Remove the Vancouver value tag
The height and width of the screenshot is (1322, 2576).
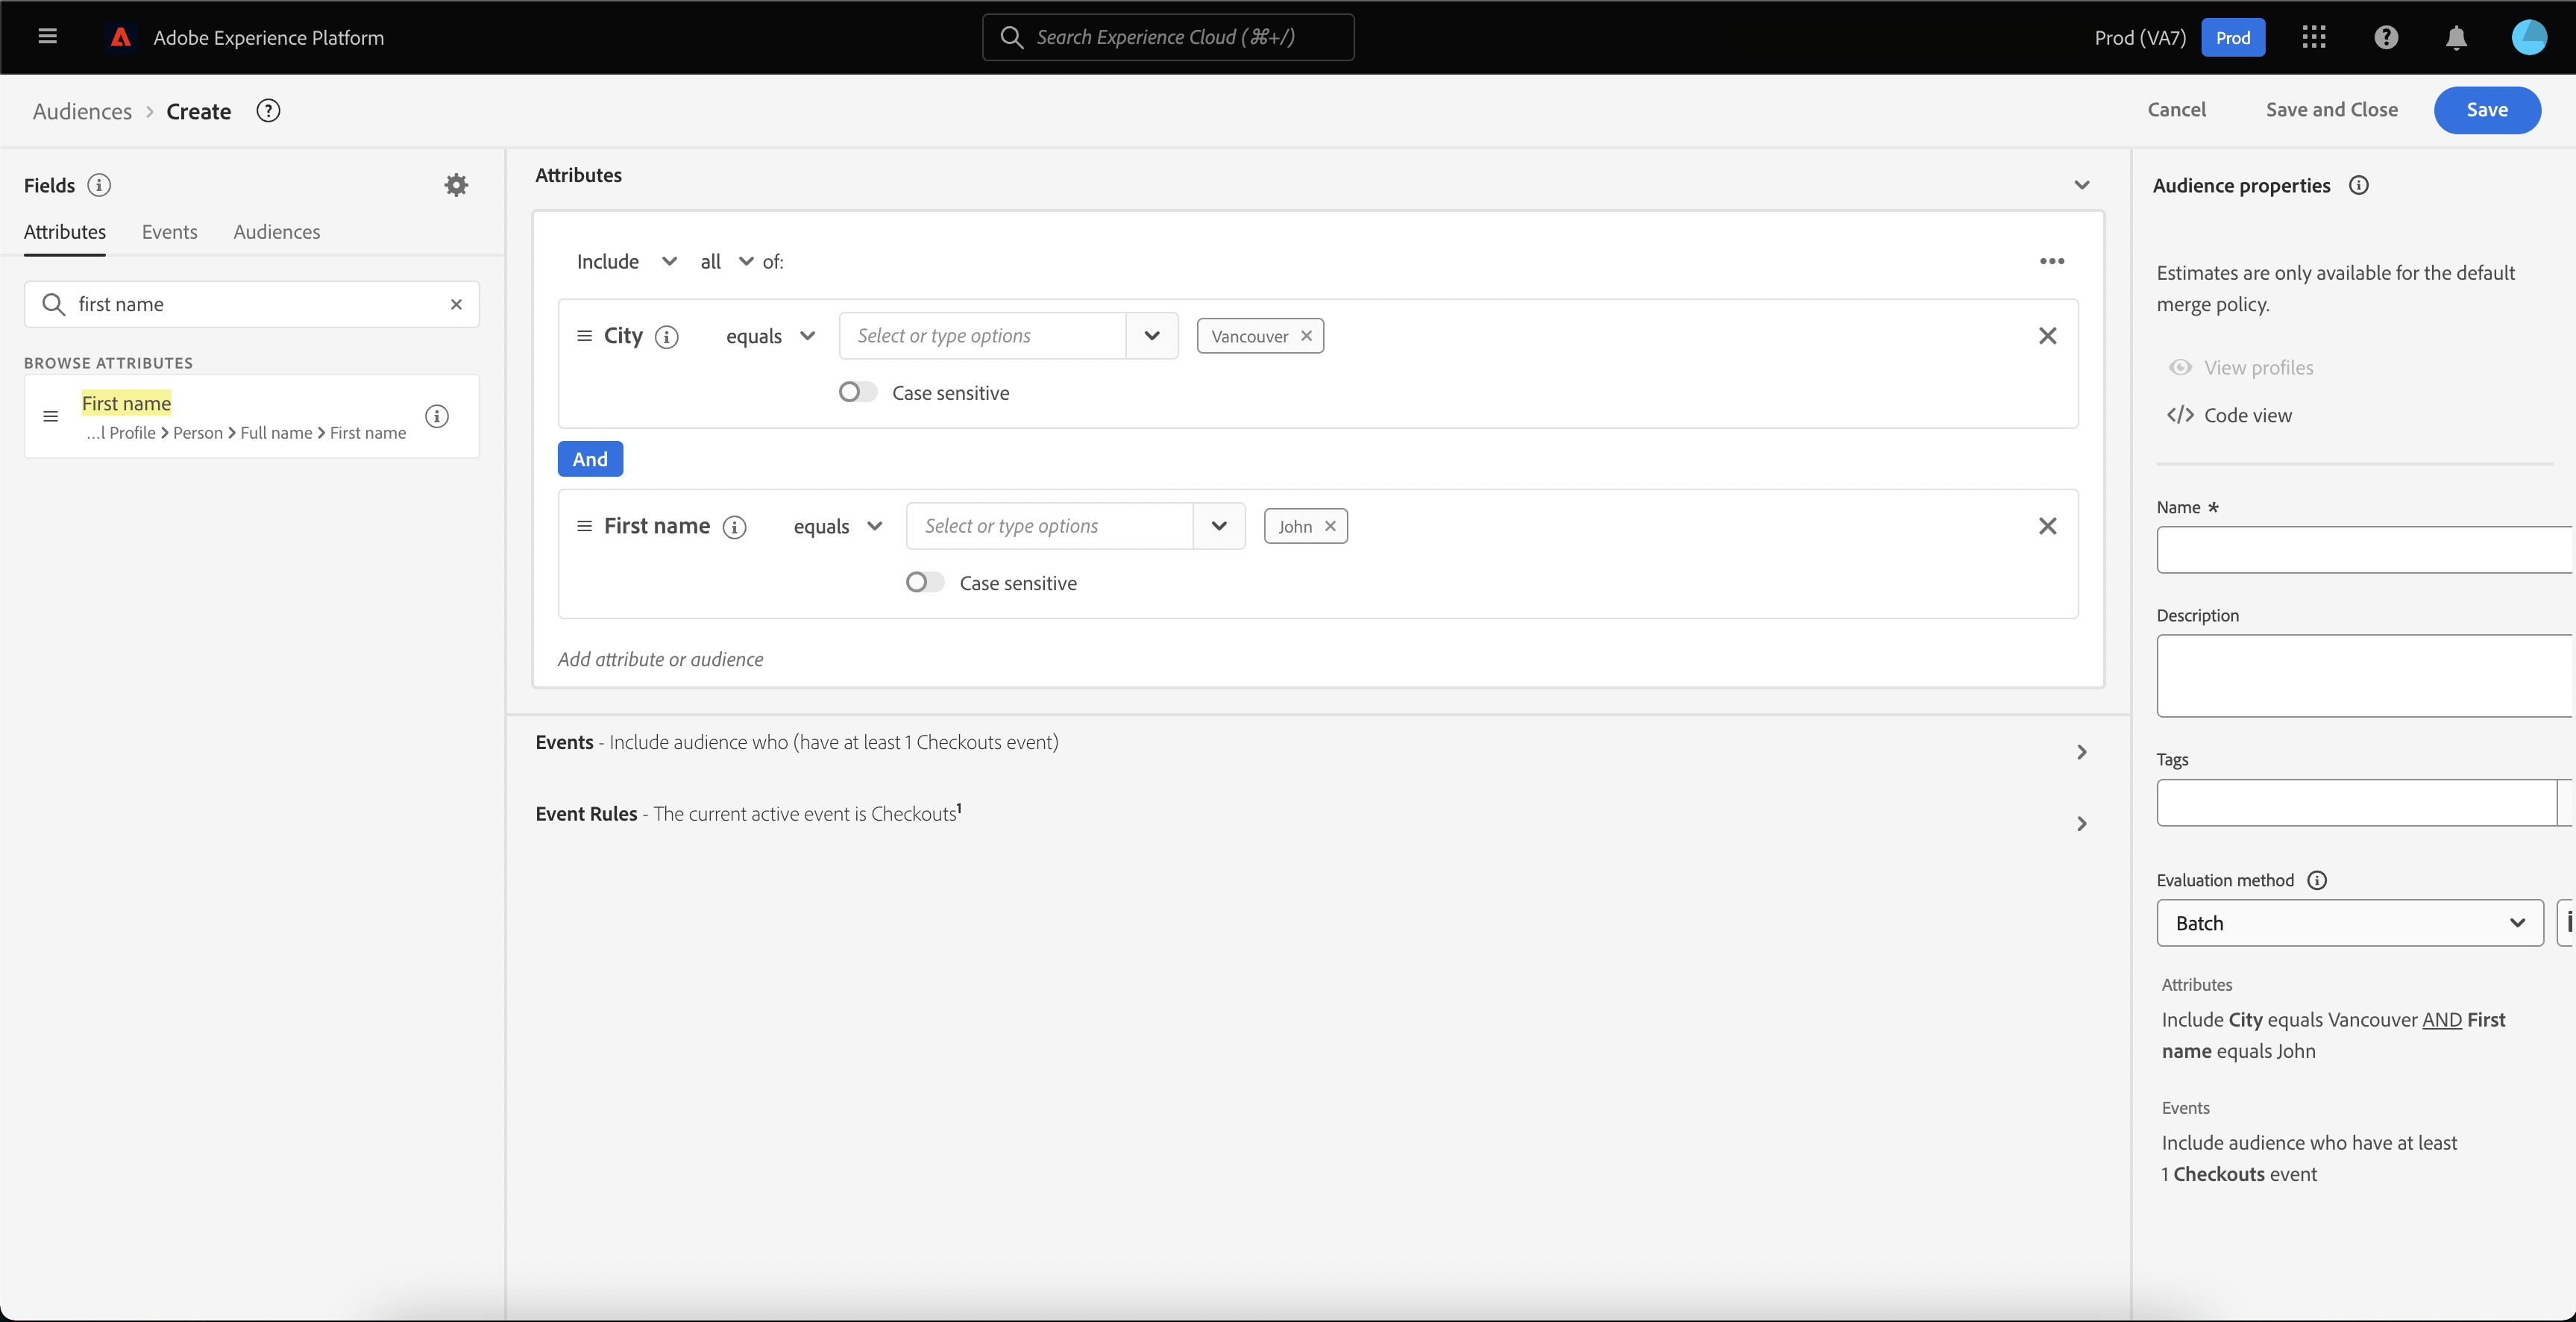point(1306,336)
